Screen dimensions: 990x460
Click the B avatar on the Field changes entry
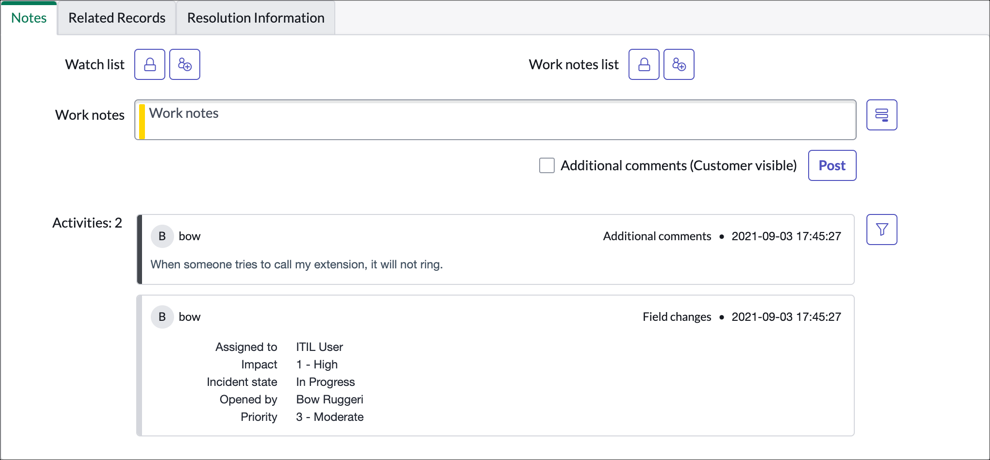point(162,317)
